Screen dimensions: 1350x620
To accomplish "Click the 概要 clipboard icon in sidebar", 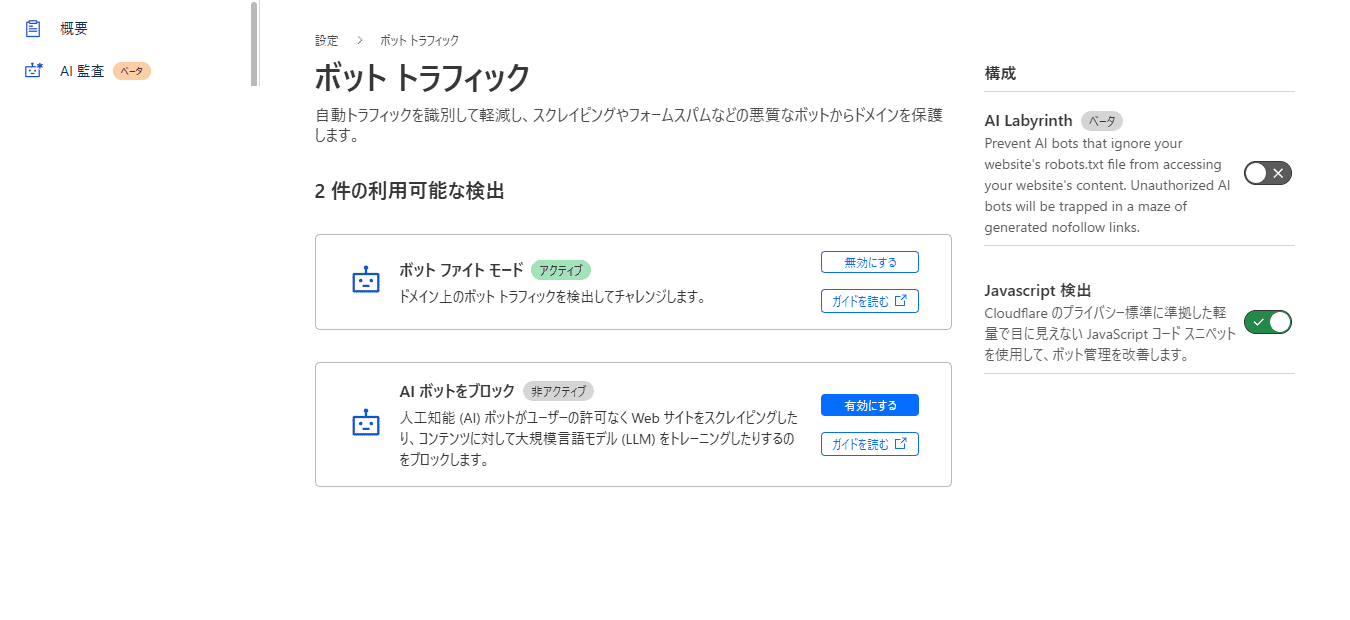I will click(x=33, y=29).
